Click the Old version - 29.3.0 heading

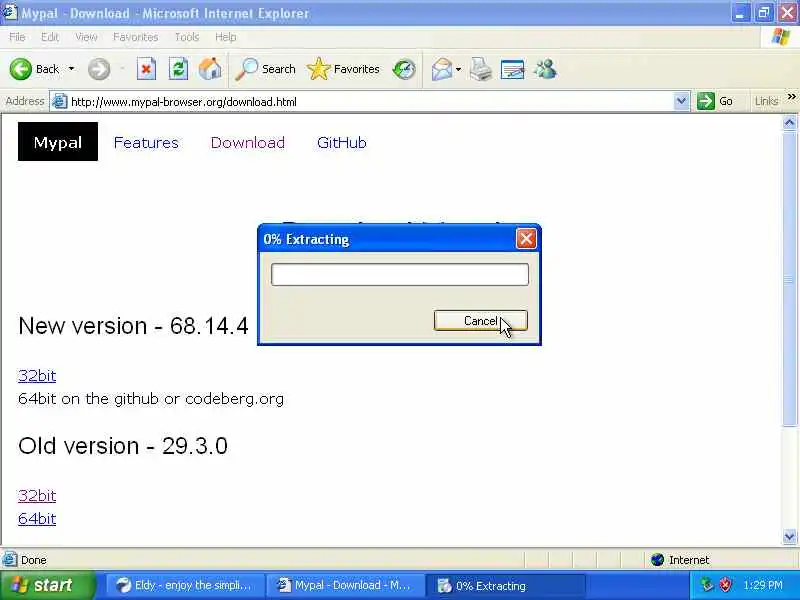click(123, 446)
